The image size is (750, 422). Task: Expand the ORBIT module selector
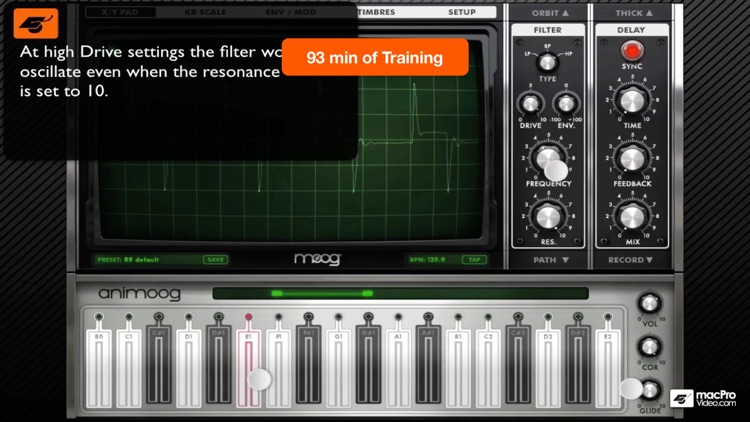550,13
